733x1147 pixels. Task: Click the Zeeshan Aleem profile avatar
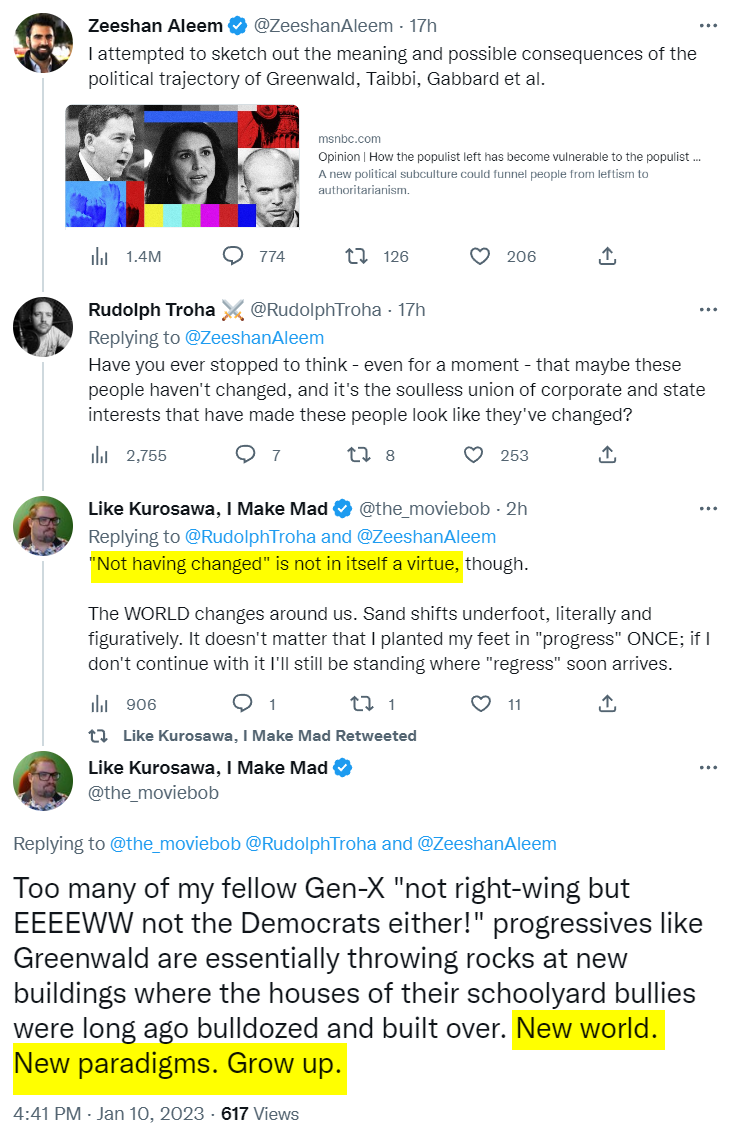tap(44, 43)
